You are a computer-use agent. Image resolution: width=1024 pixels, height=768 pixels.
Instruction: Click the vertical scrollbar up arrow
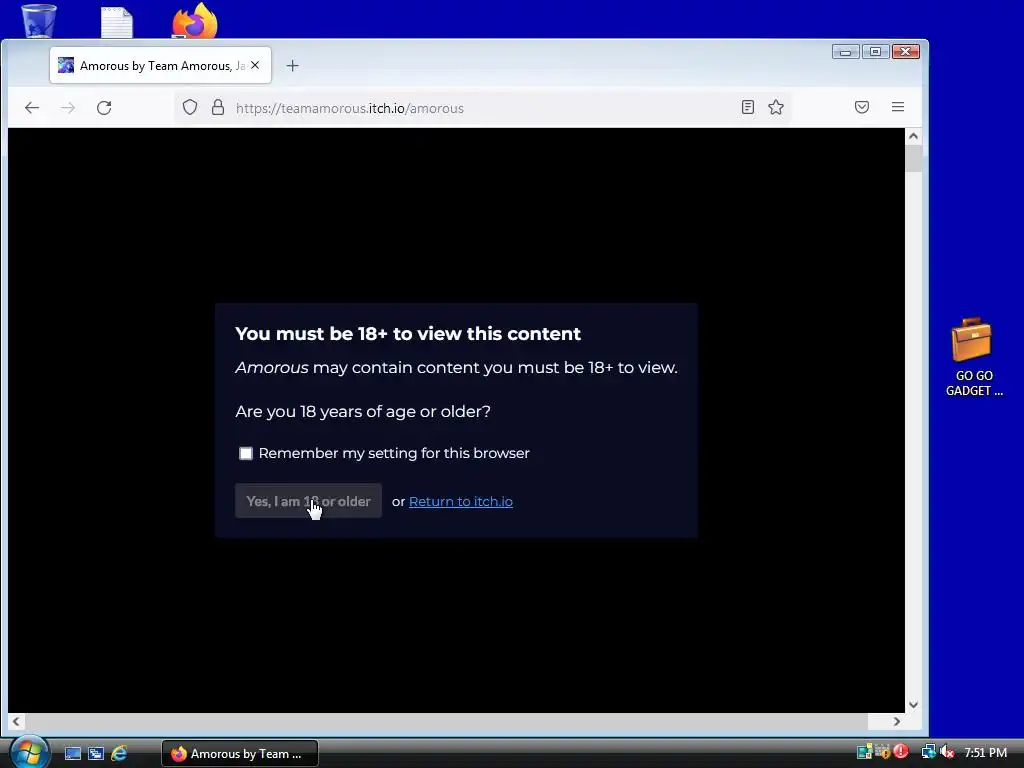pos(913,136)
